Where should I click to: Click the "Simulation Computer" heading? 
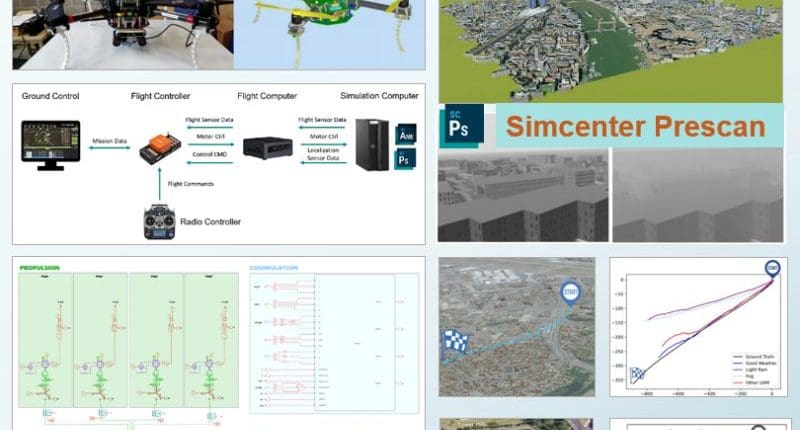[379, 96]
